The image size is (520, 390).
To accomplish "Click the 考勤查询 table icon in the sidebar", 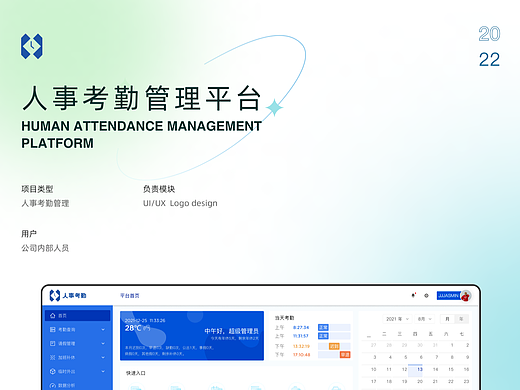I will coord(52,329).
